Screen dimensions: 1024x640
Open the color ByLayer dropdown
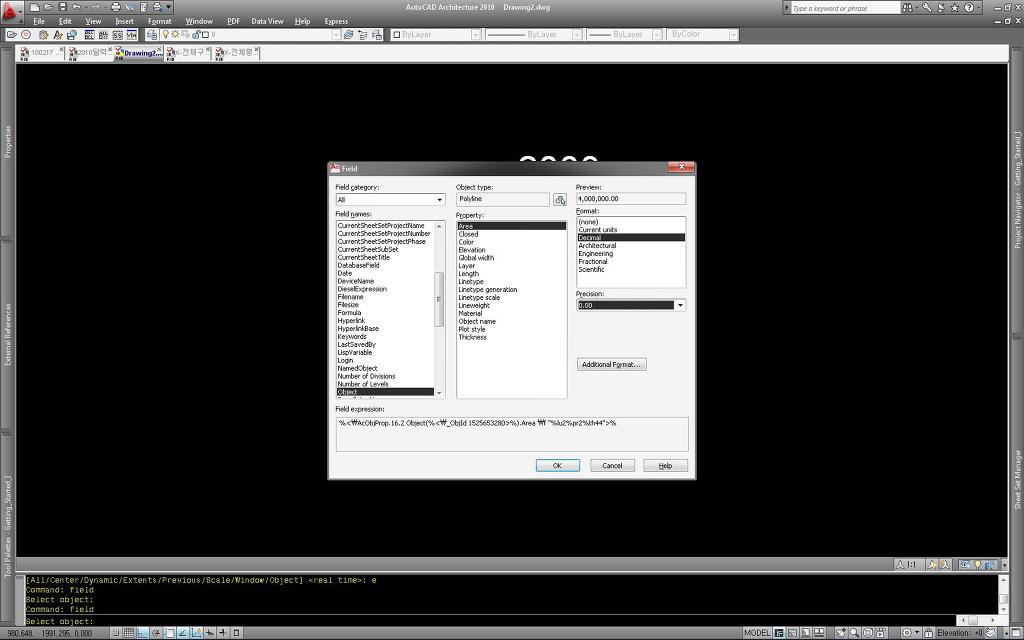point(475,35)
